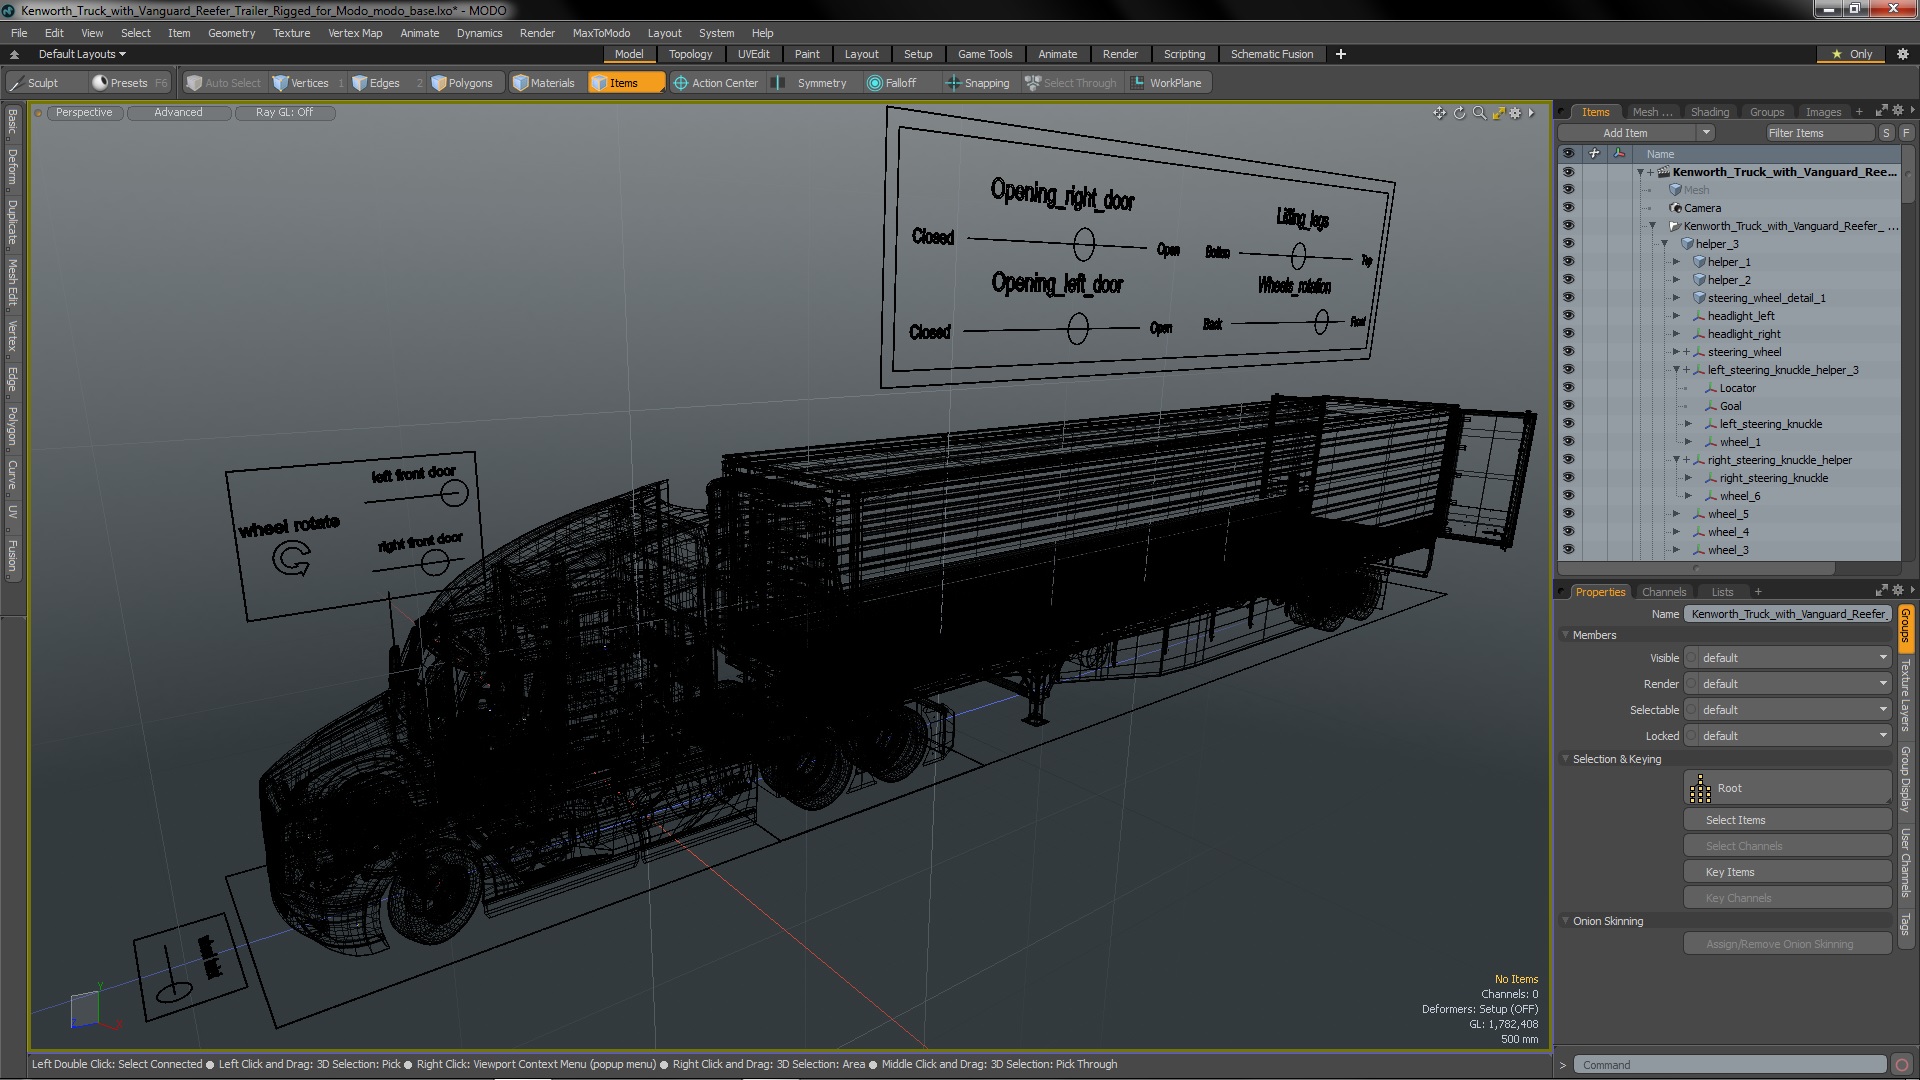Expand the helper_1 node
Screen dimensions: 1920x1080
(1677, 262)
